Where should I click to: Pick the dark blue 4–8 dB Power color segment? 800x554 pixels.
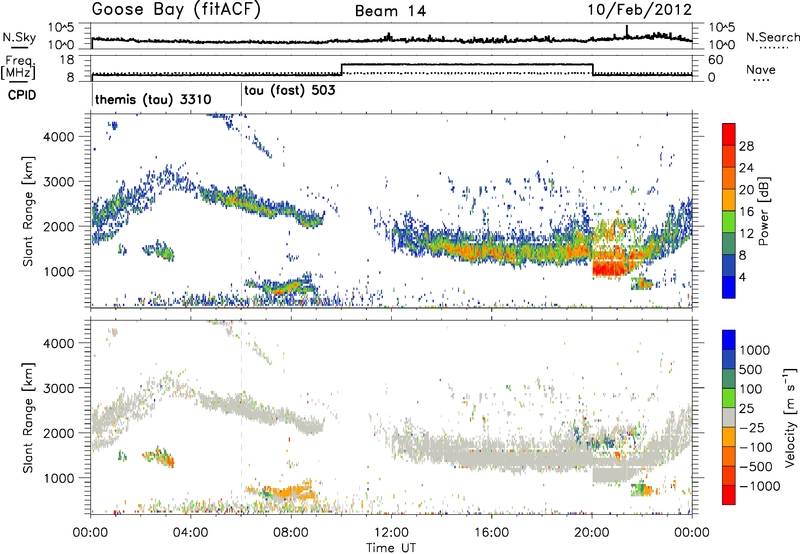pyautogui.click(x=729, y=266)
